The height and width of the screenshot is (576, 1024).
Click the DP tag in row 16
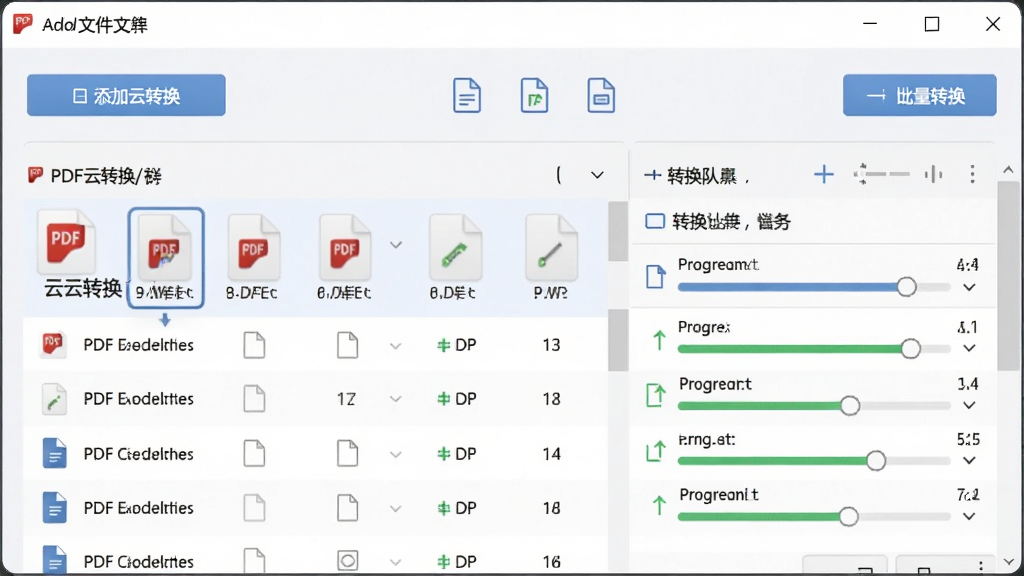click(x=456, y=562)
